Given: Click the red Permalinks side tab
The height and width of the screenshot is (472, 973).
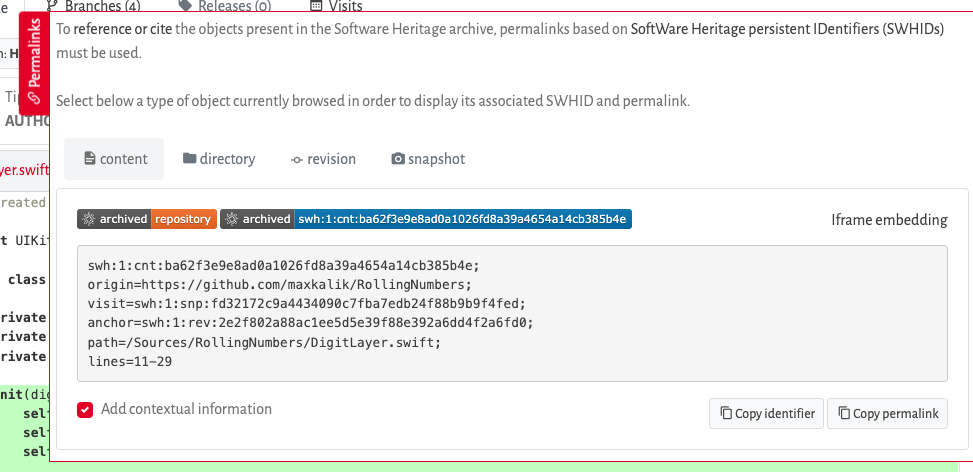Looking at the screenshot, I should tap(35, 62).
